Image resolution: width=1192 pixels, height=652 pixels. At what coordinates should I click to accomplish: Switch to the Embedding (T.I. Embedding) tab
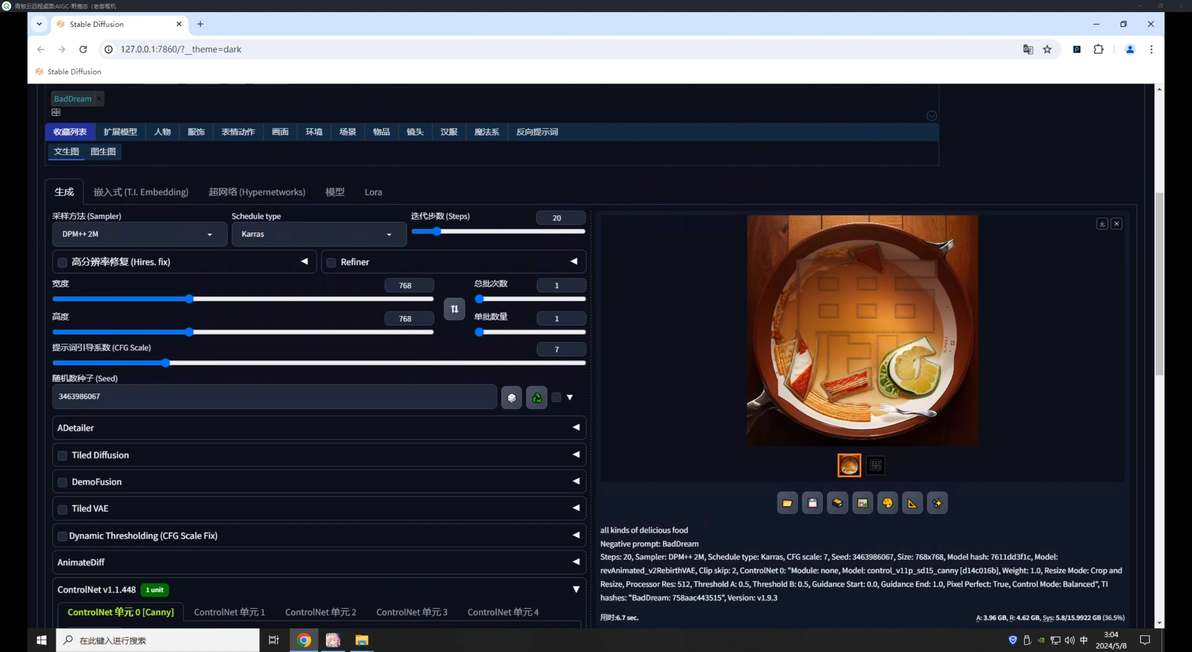pos(141,192)
